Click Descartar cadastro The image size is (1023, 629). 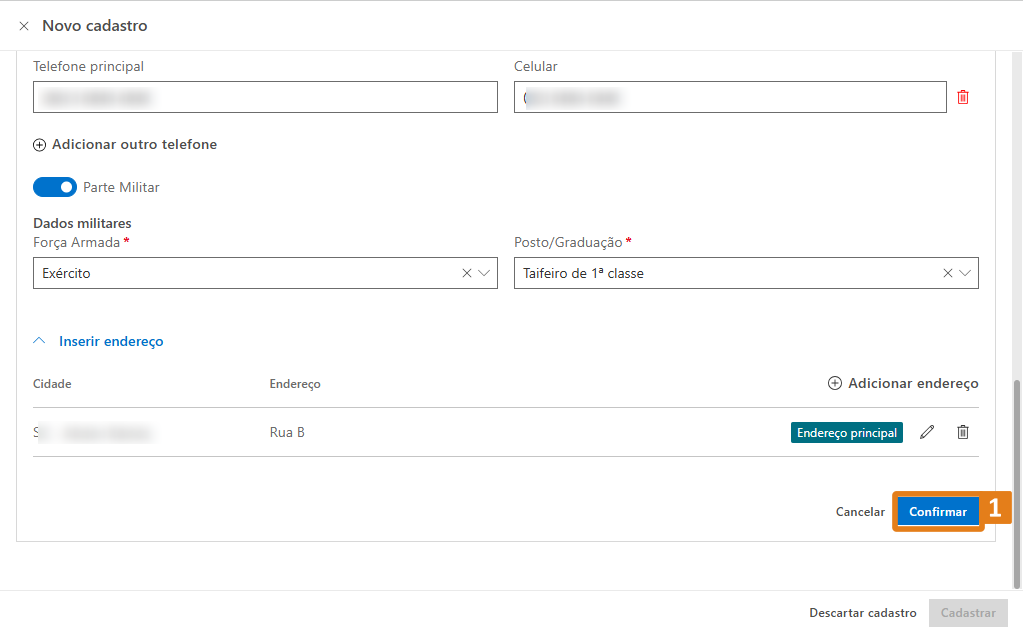(x=862, y=613)
